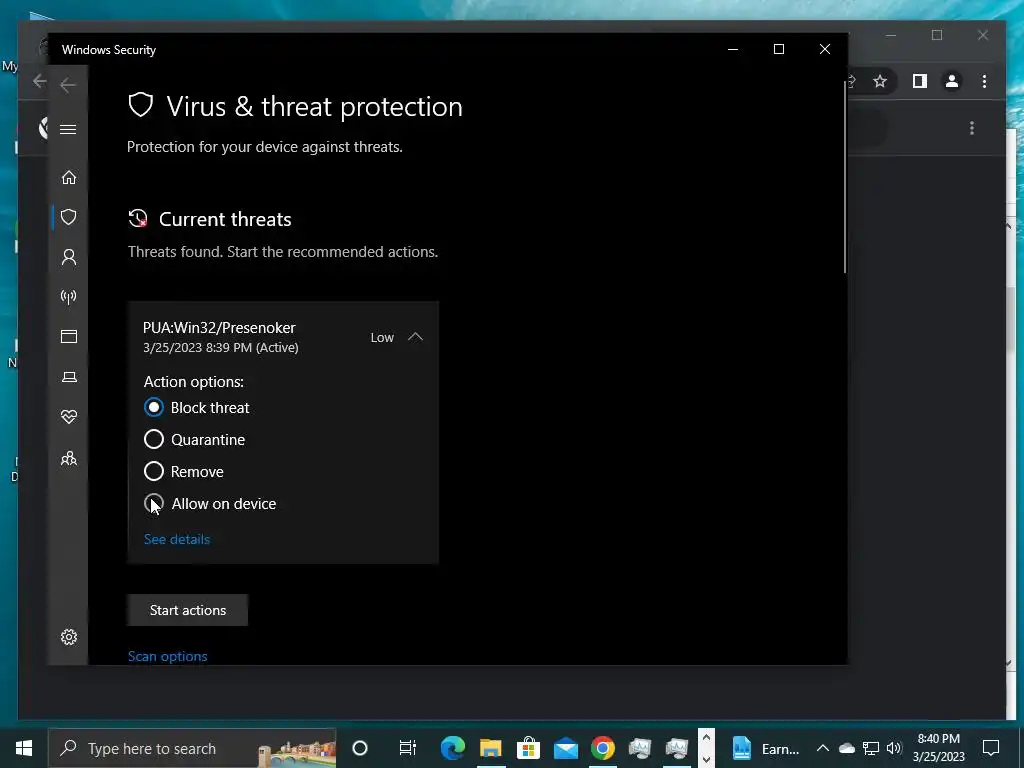Click the taskbar overflow up arrow
The width and height of the screenshot is (1024, 768).
(x=706, y=739)
